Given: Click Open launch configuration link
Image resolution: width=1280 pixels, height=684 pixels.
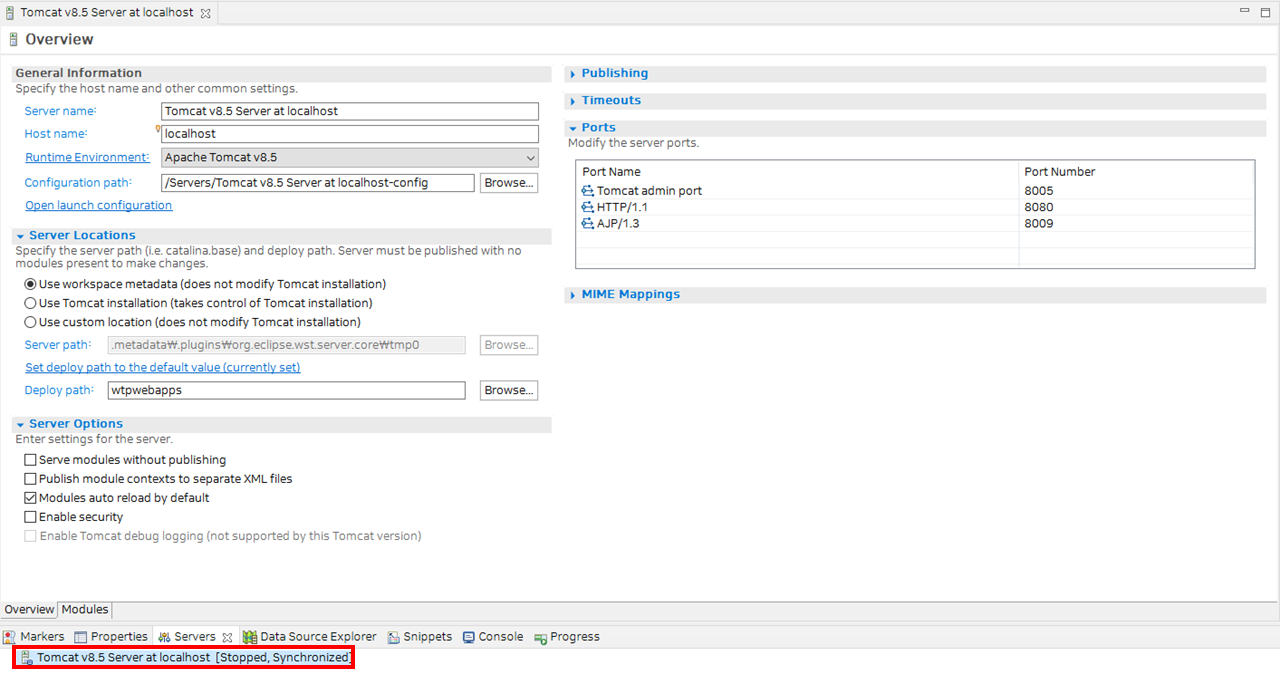Looking at the screenshot, I should (x=98, y=206).
